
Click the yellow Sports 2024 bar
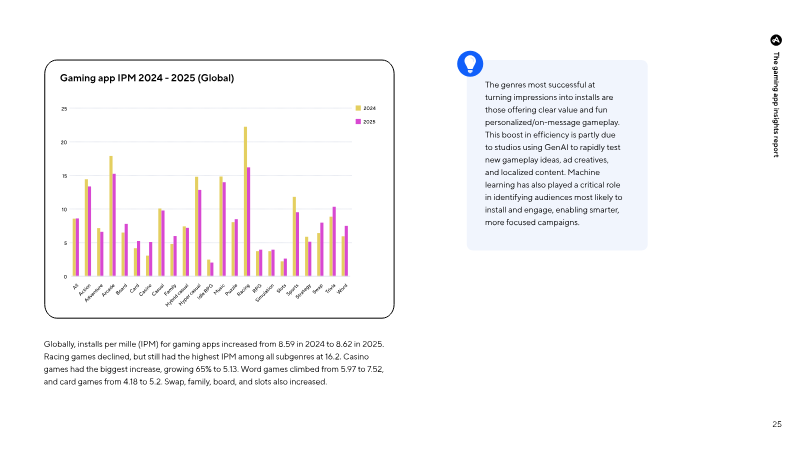(x=294, y=236)
